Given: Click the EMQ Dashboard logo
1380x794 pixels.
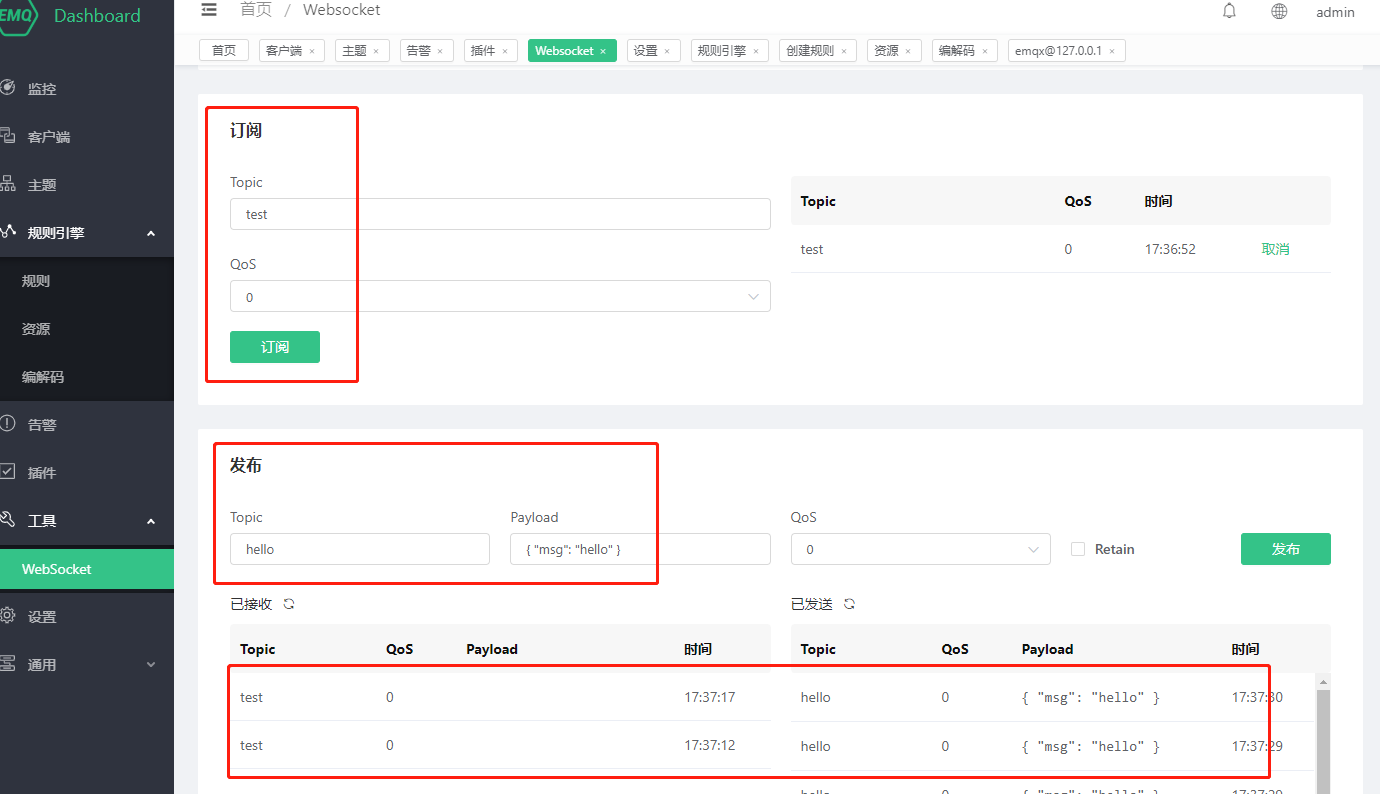Looking at the screenshot, I should (70, 16).
